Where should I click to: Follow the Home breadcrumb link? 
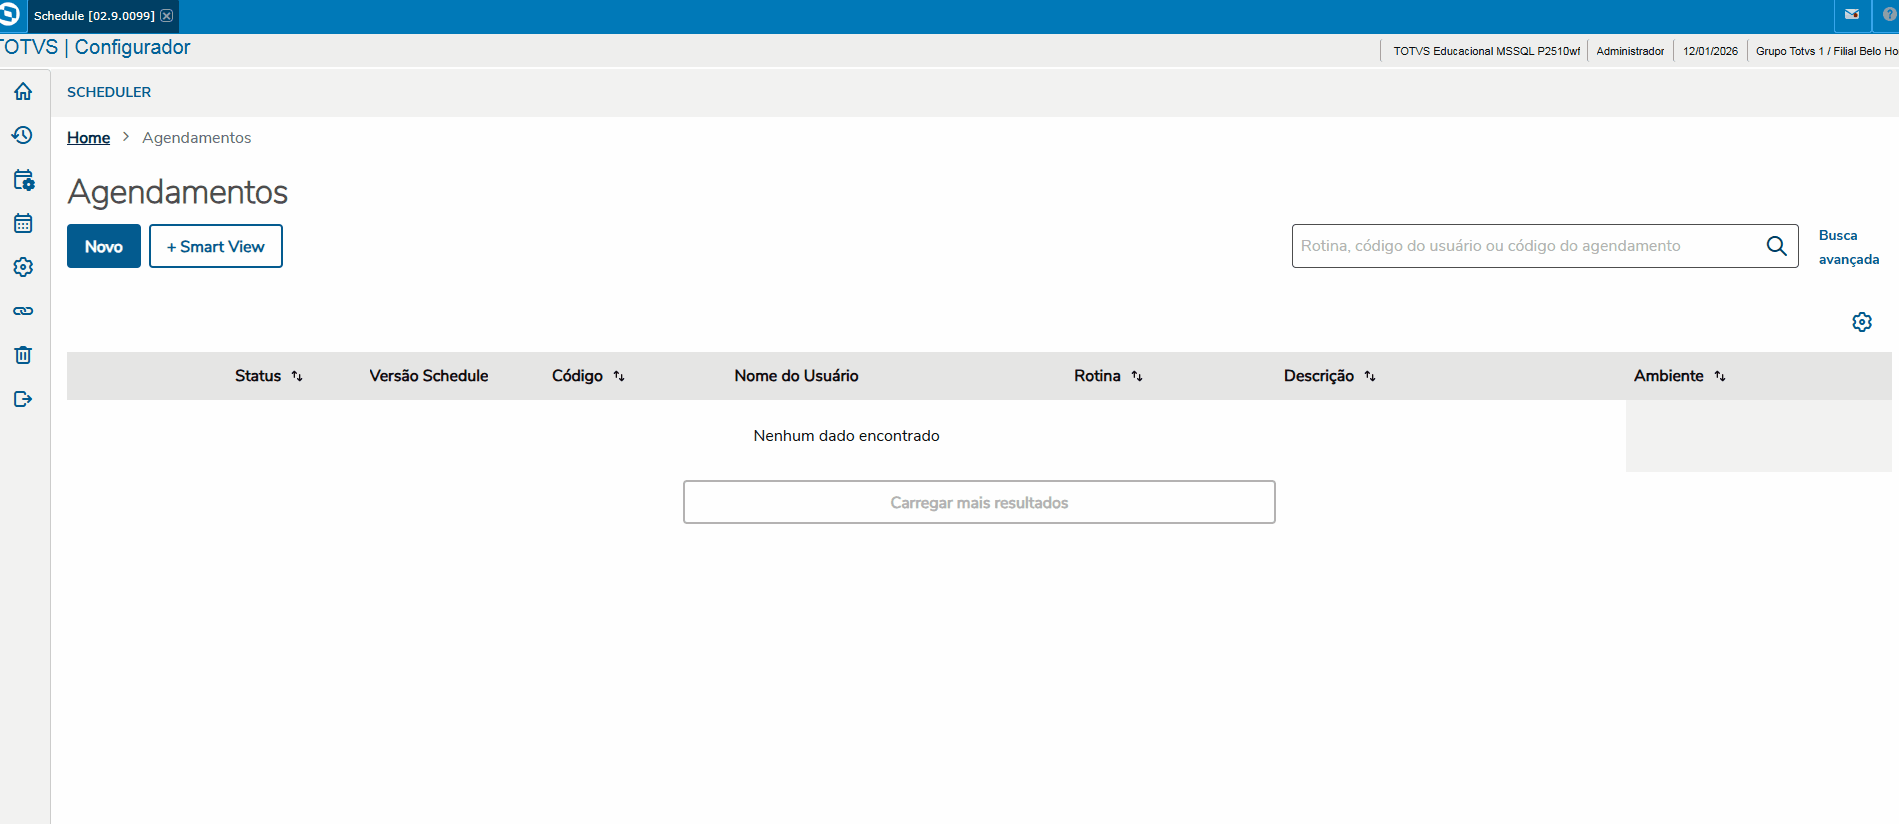[88, 138]
